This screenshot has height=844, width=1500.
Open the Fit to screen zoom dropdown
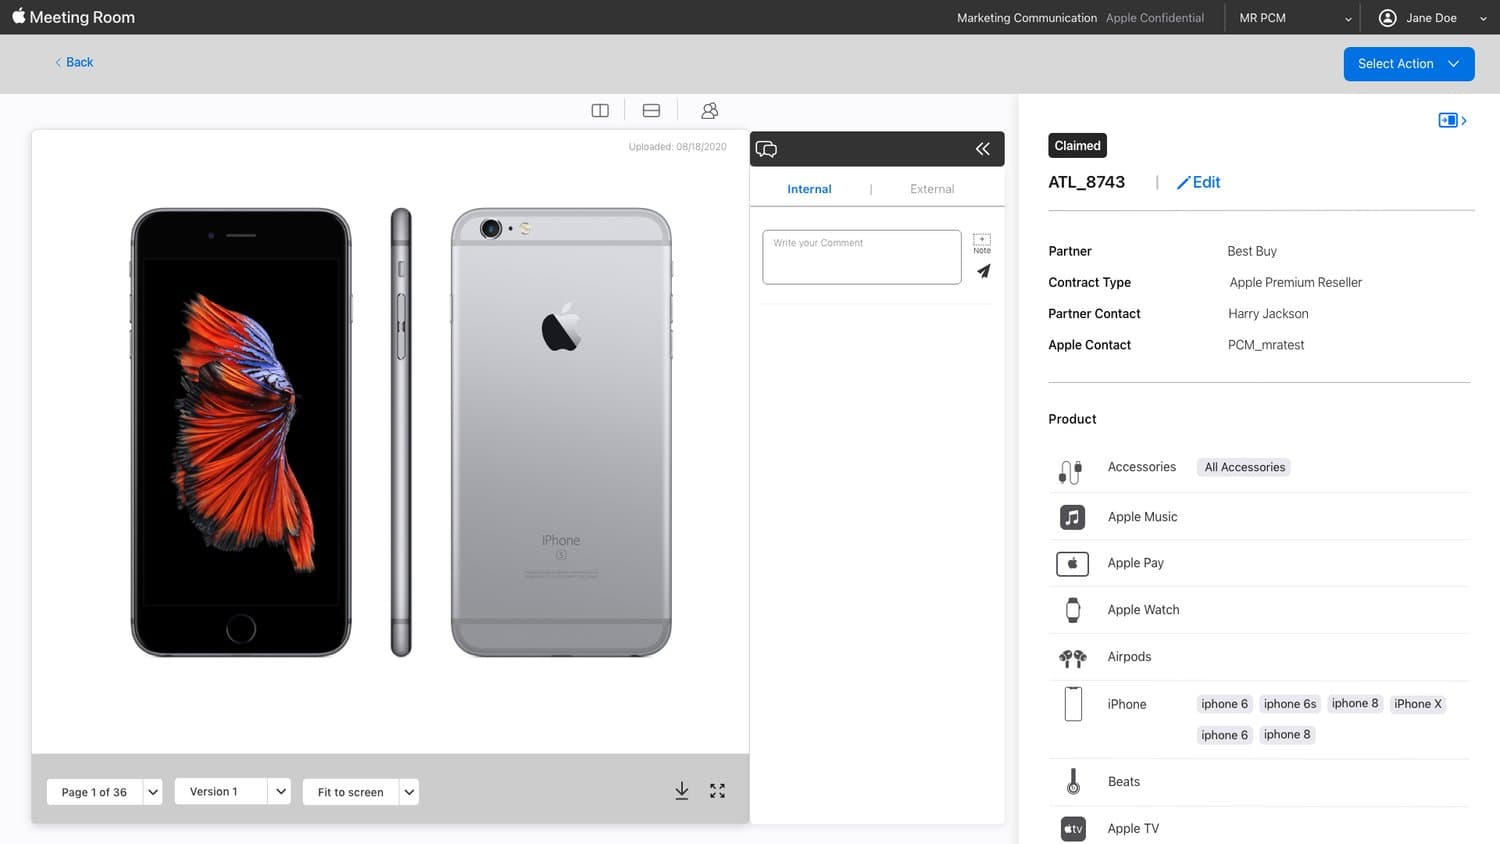[x=361, y=792]
